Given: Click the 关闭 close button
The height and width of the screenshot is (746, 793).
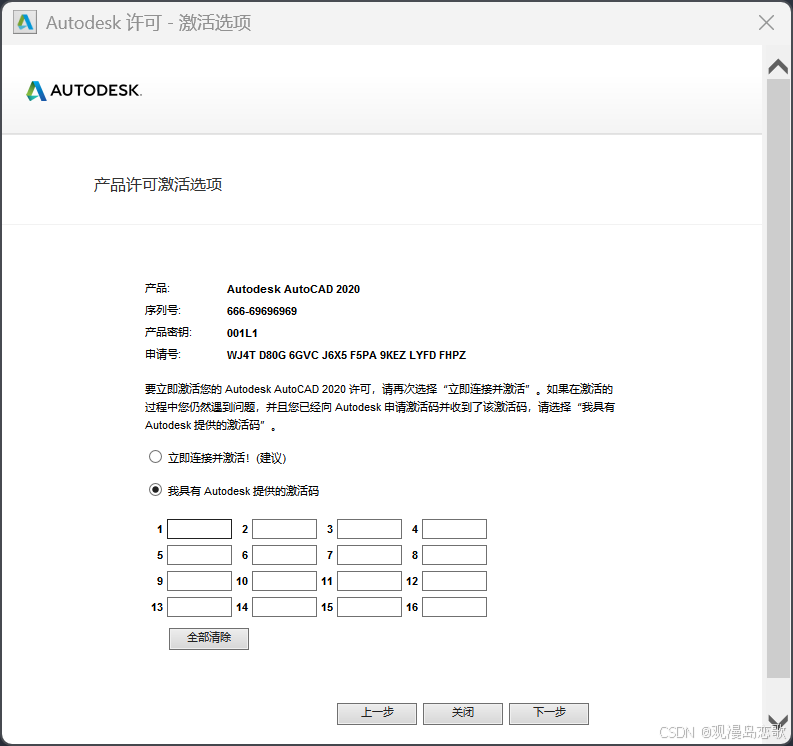Looking at the screenshot, I should [x=463, y=714].
